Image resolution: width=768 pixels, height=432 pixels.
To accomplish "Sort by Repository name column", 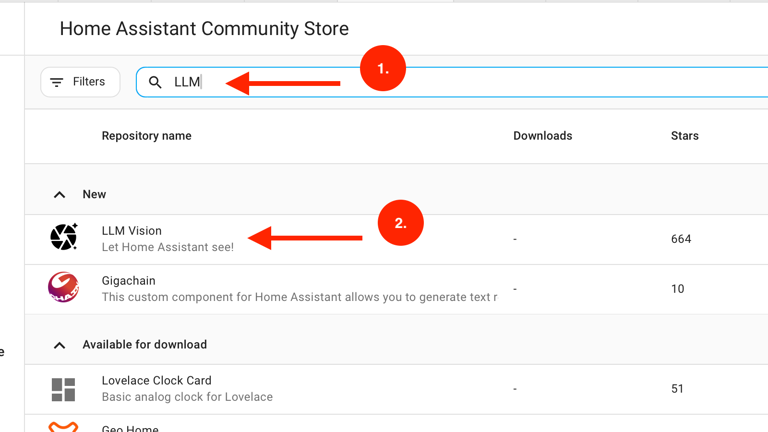I will tap(146, 136).
